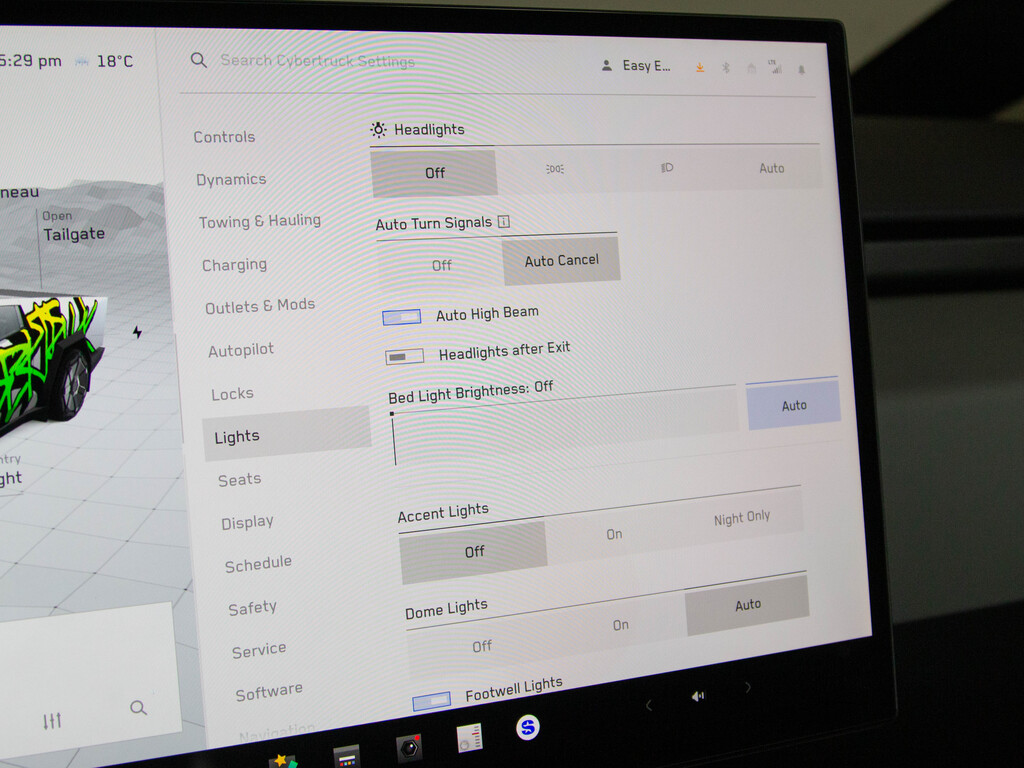
Task: Toggle the Auto High Beam switch
Action: (x=402, y=317)
